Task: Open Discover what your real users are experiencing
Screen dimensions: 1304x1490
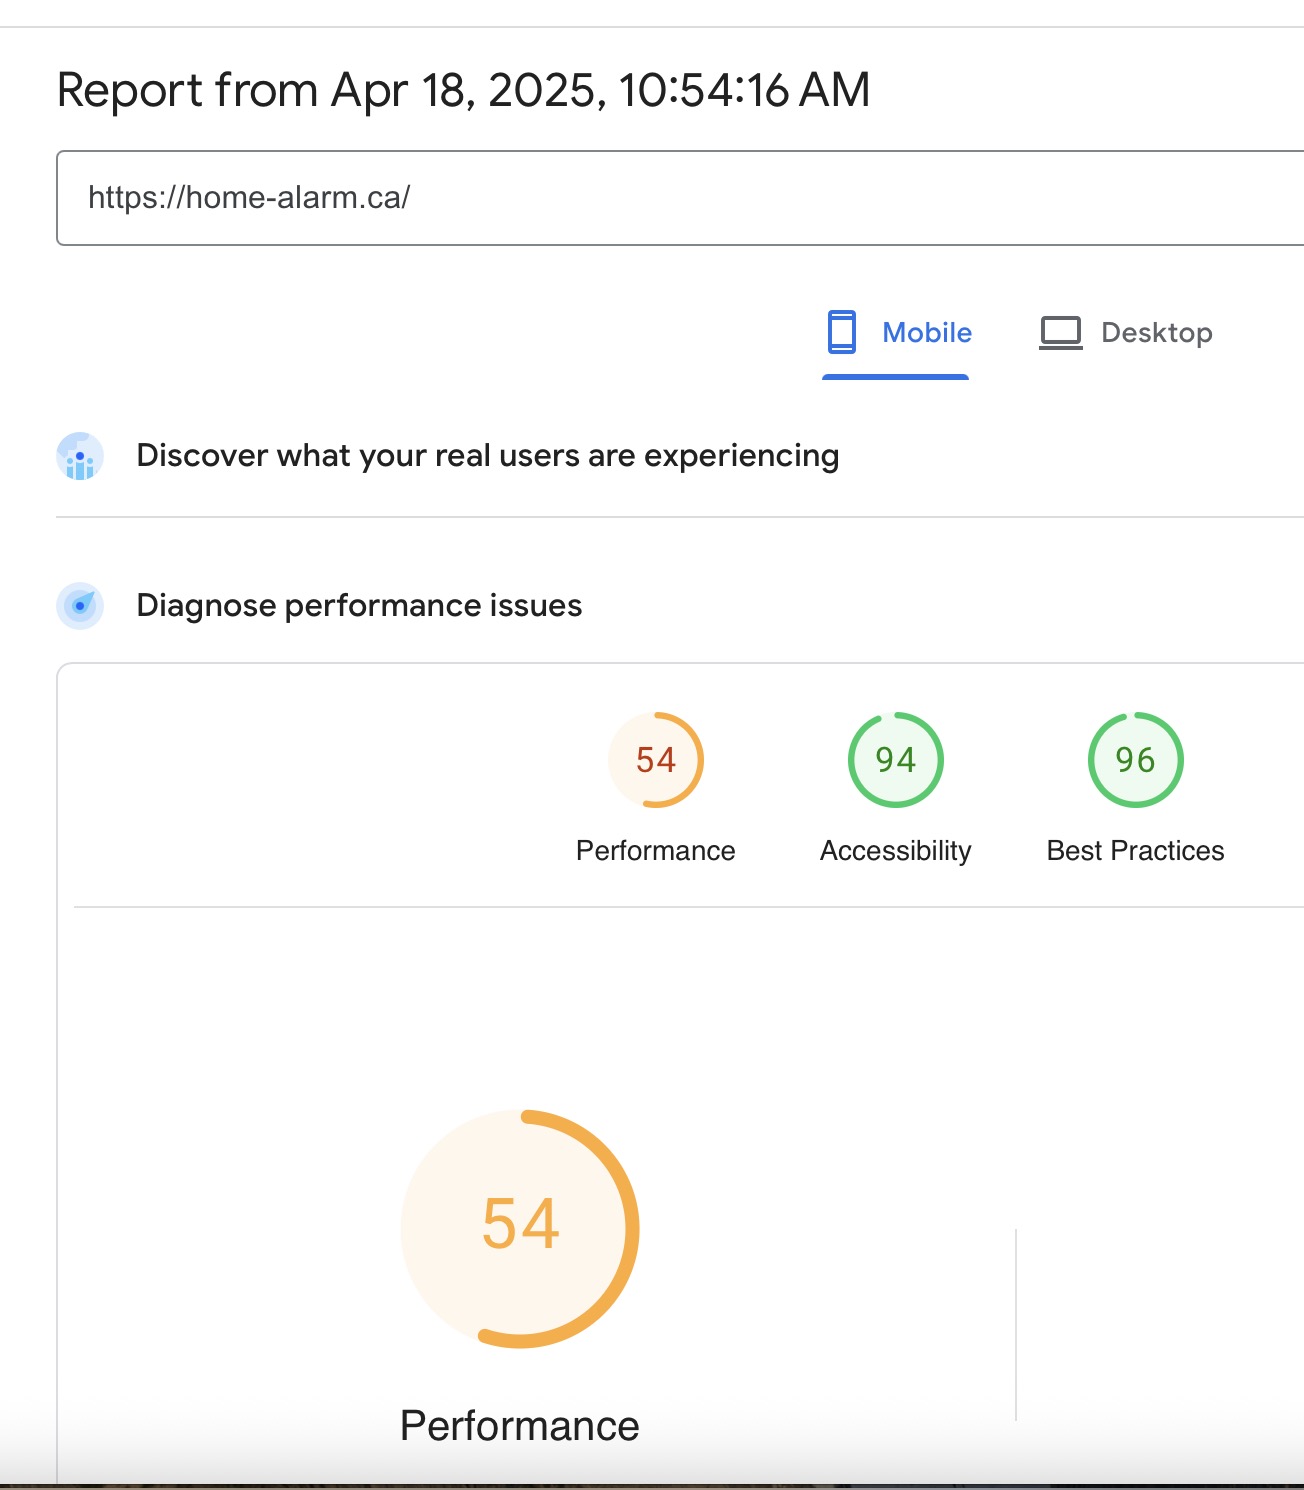Action: coord(488,456)
